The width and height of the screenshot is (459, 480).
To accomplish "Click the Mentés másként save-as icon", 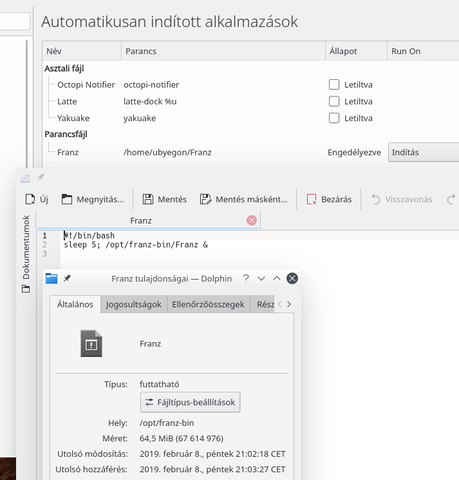I will click(x=205, y=199).
